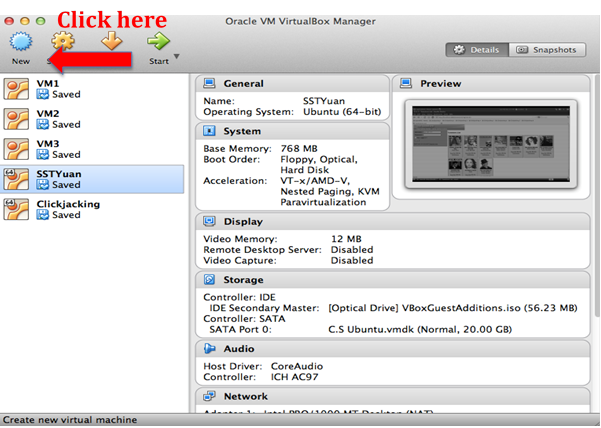The height and width of the screenshot is (428, 601).
Task: Click the 'Oracle VM VirtualBox Manager' title
Action: (300, 21)
